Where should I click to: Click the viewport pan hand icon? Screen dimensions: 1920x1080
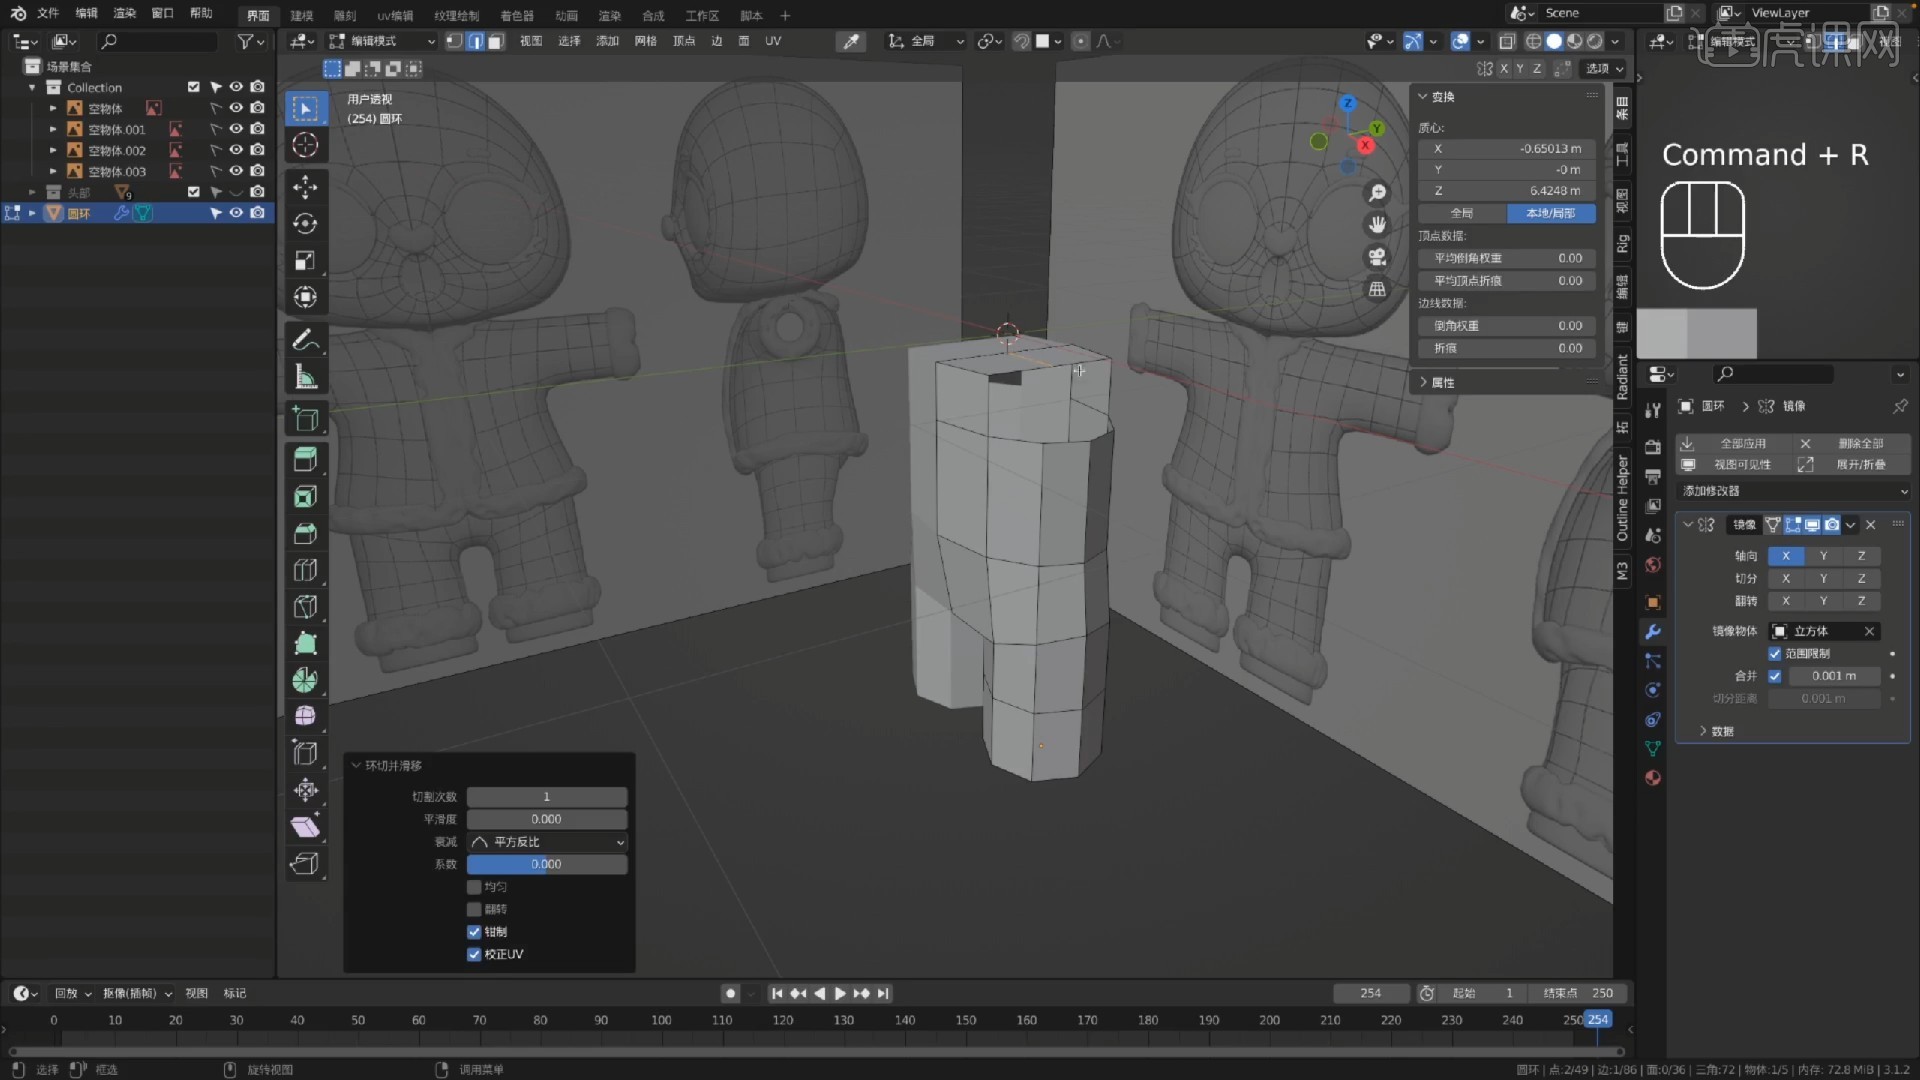[1377, 225]
